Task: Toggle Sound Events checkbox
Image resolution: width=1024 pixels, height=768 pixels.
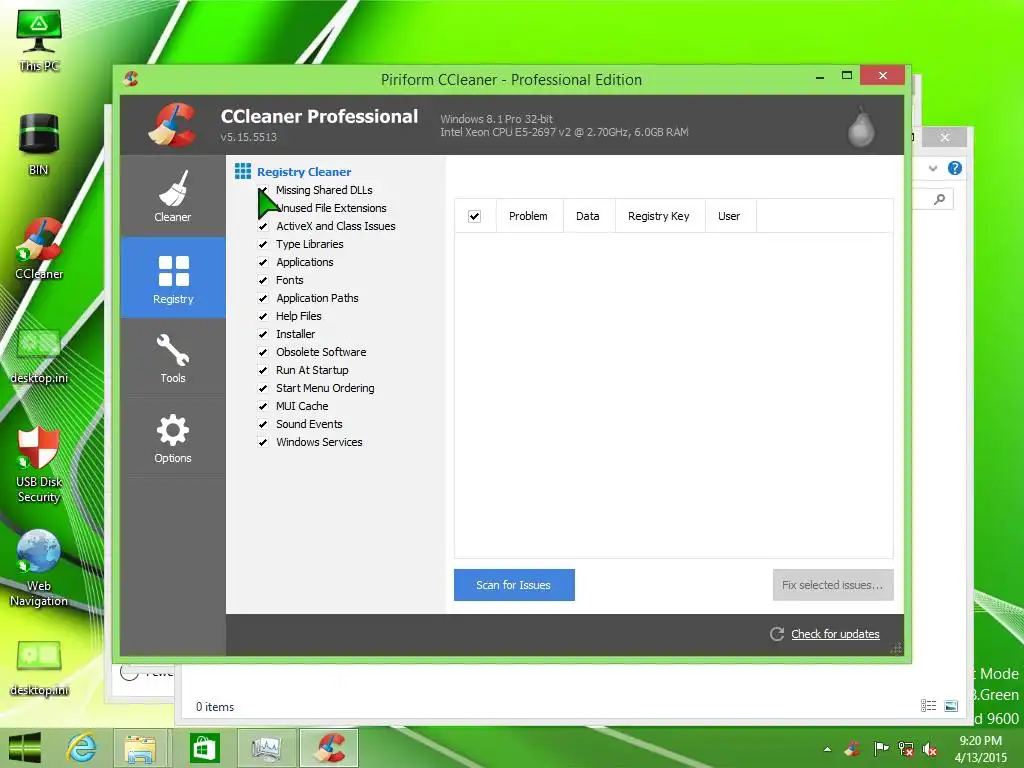Action: (x=263, y=424)
